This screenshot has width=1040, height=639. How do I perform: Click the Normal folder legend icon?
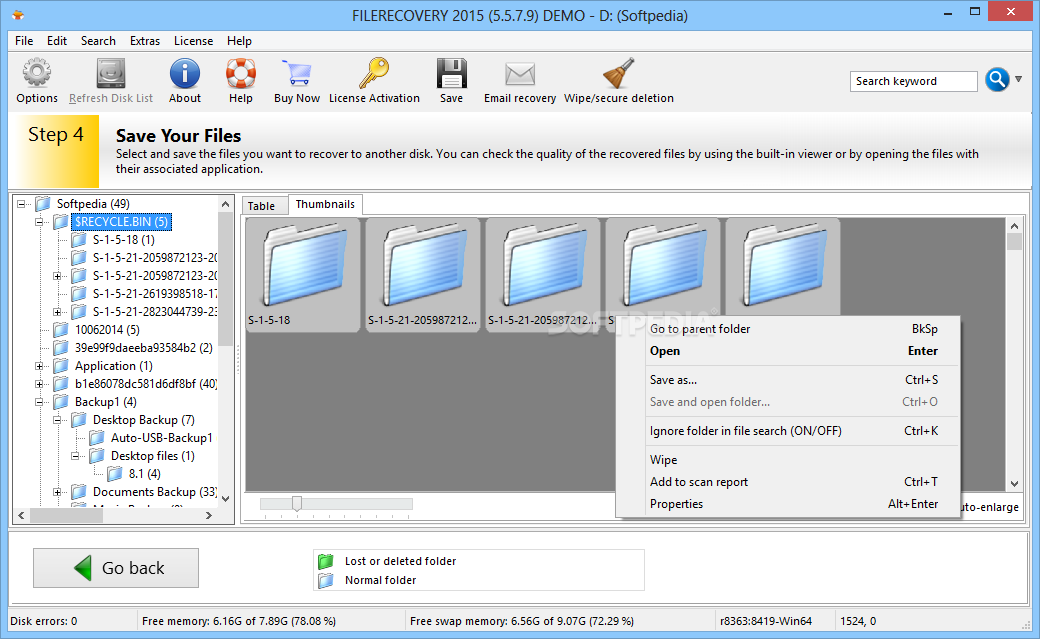(326, 581)
